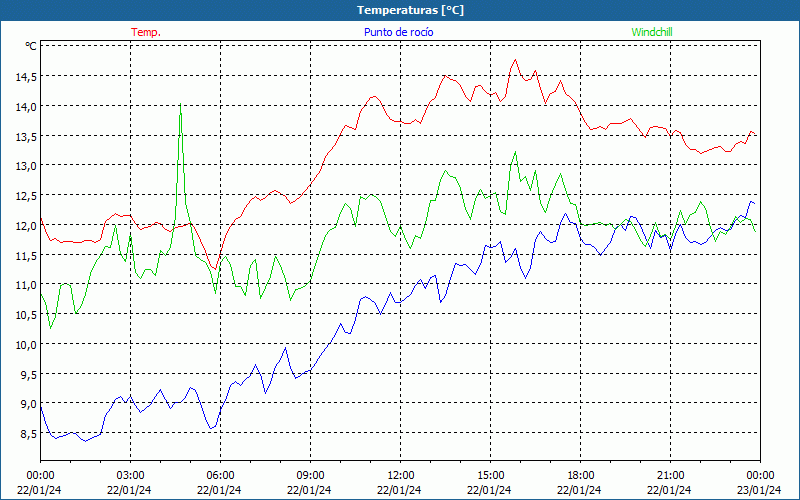The width and height of the screenshot is (800, 500).
Task: Click the Temperaturas [°C] title bar
Action: (400, 10)
